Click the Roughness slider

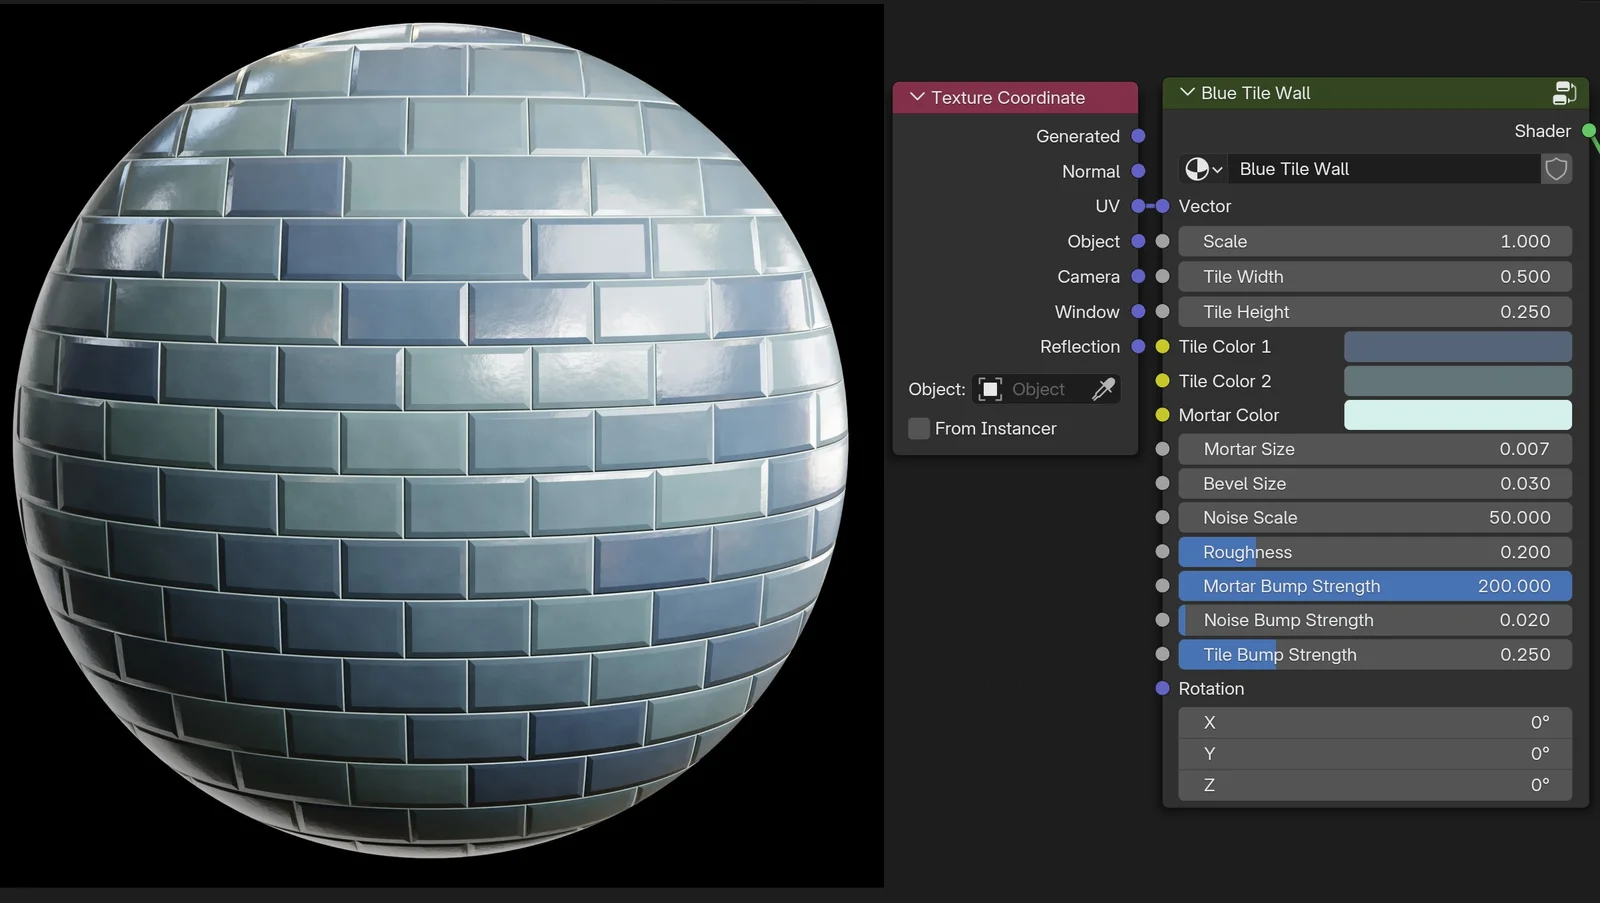coord(1375,551)
